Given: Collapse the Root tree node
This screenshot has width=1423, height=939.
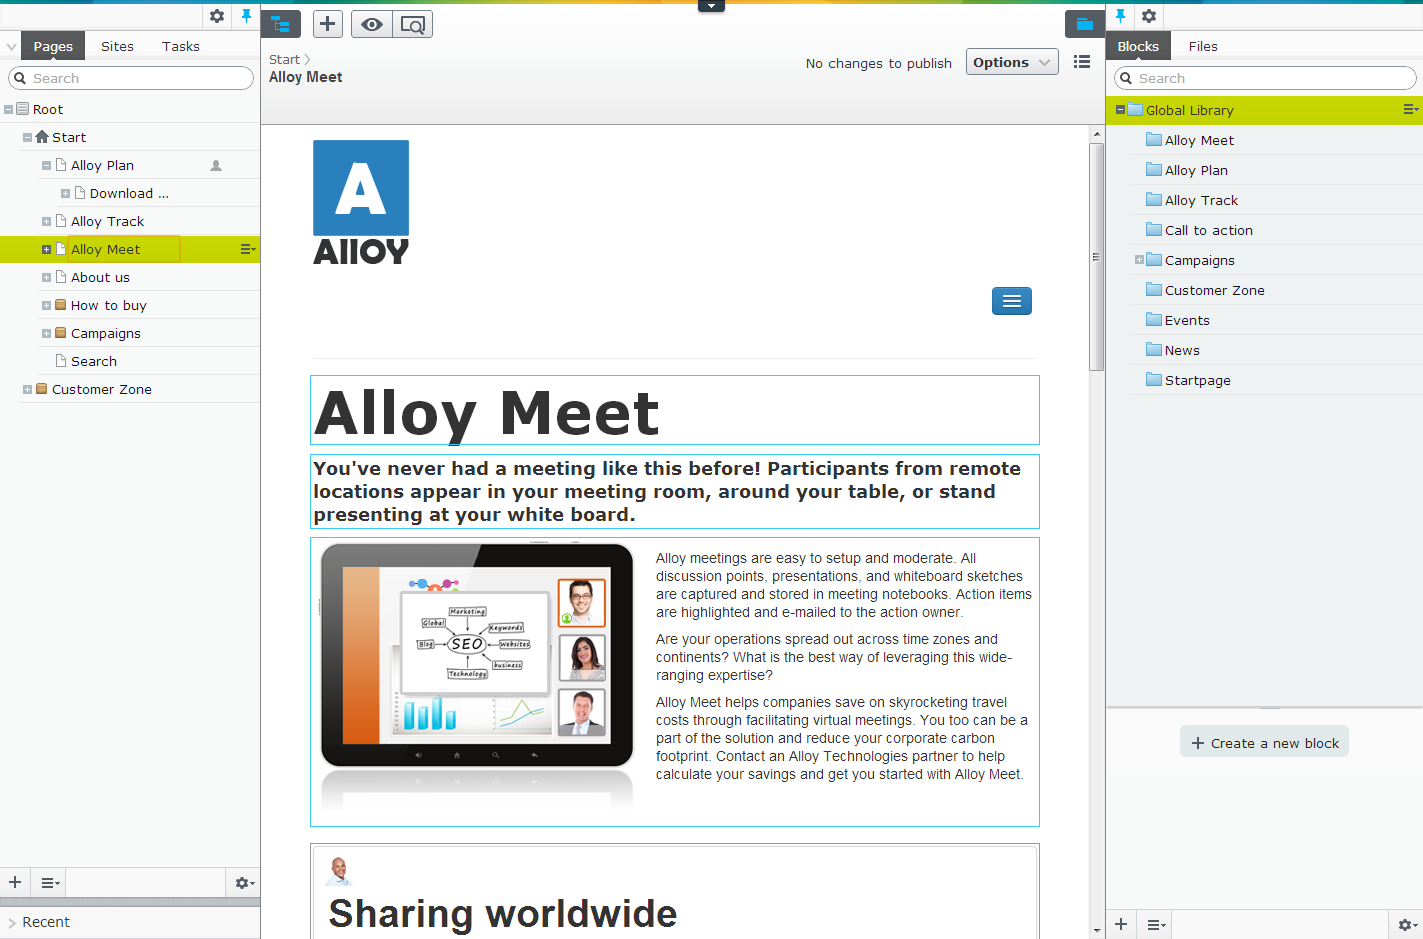Looking at the screenshot, I should pyautogui.click(x=9, y=109).
